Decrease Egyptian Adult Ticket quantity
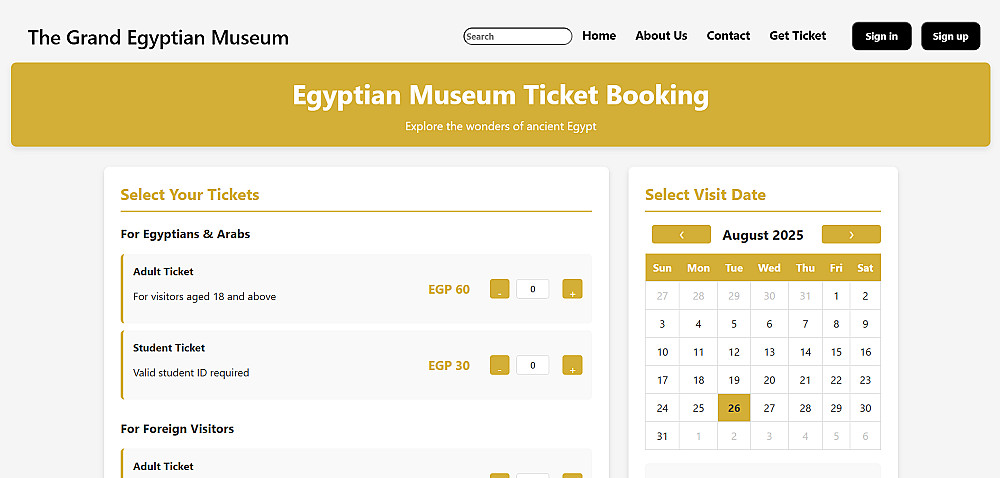The width and height of the screenshot is (1000, 478). tap(499, 289)
